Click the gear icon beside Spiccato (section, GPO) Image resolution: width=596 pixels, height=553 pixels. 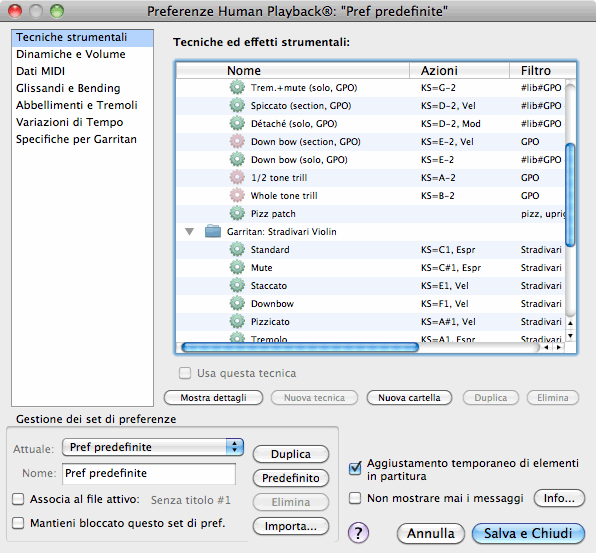click(237, 105)
